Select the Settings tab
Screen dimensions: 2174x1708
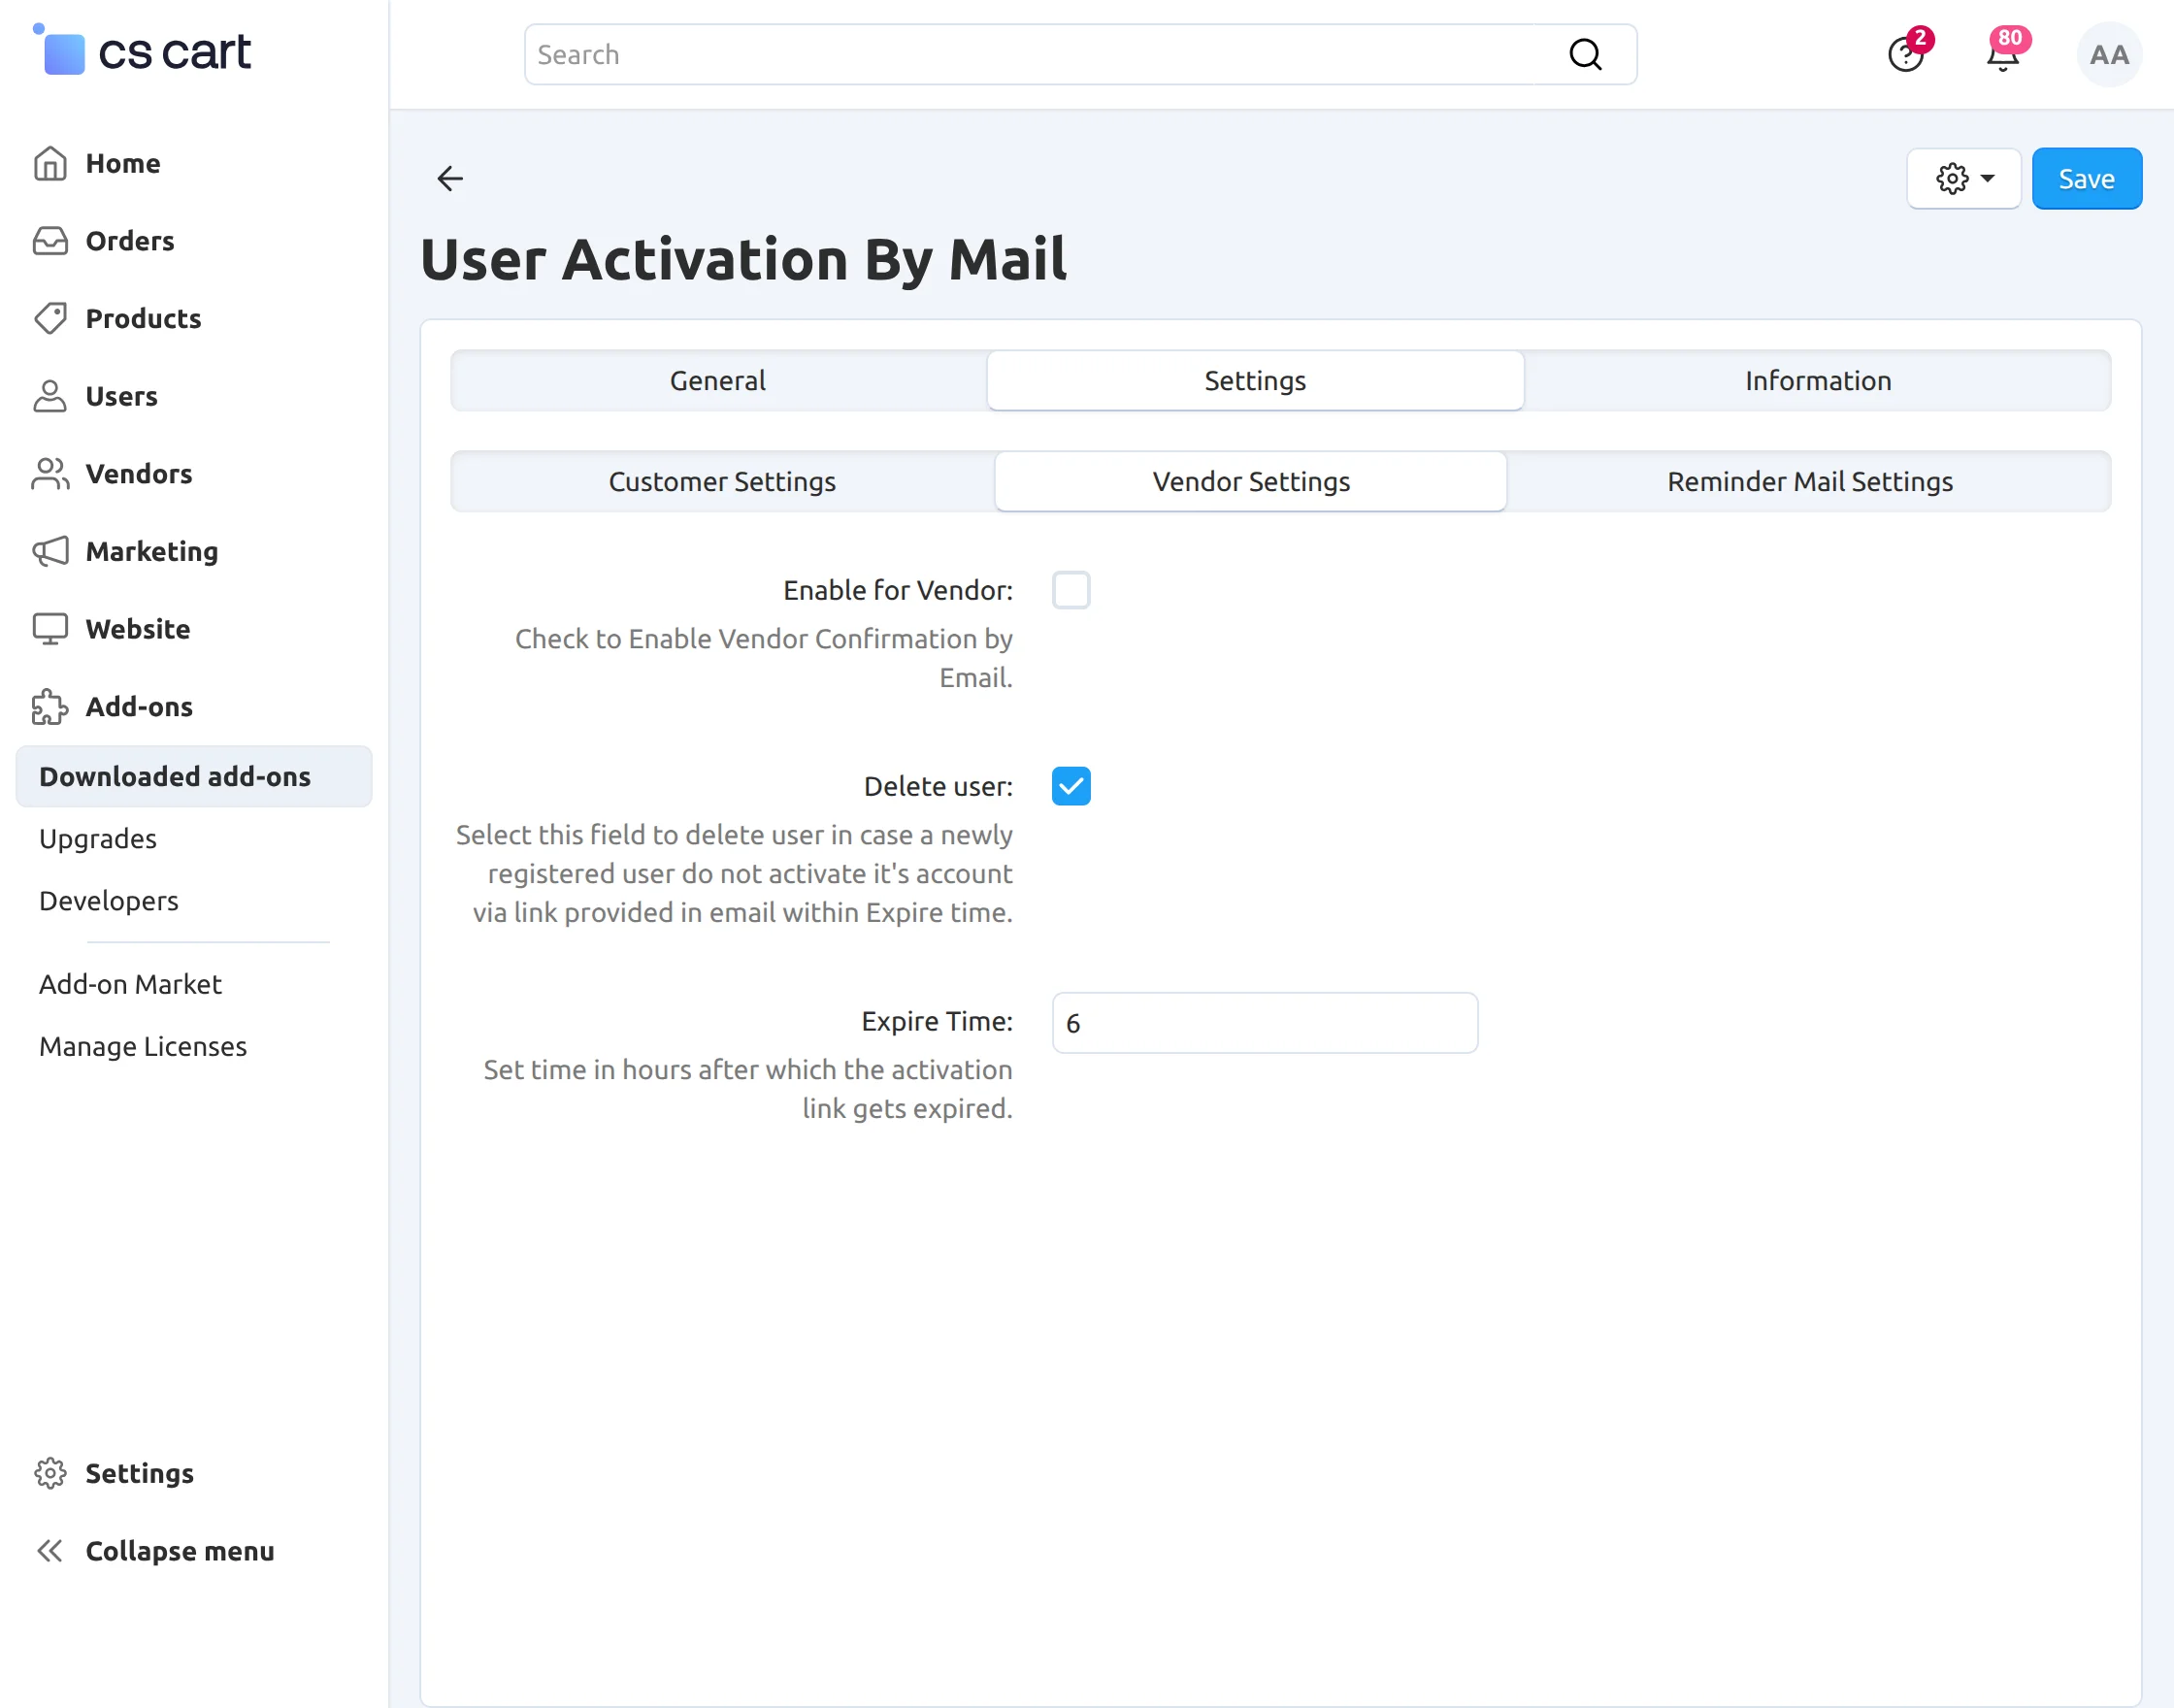tap(1255, 380)
